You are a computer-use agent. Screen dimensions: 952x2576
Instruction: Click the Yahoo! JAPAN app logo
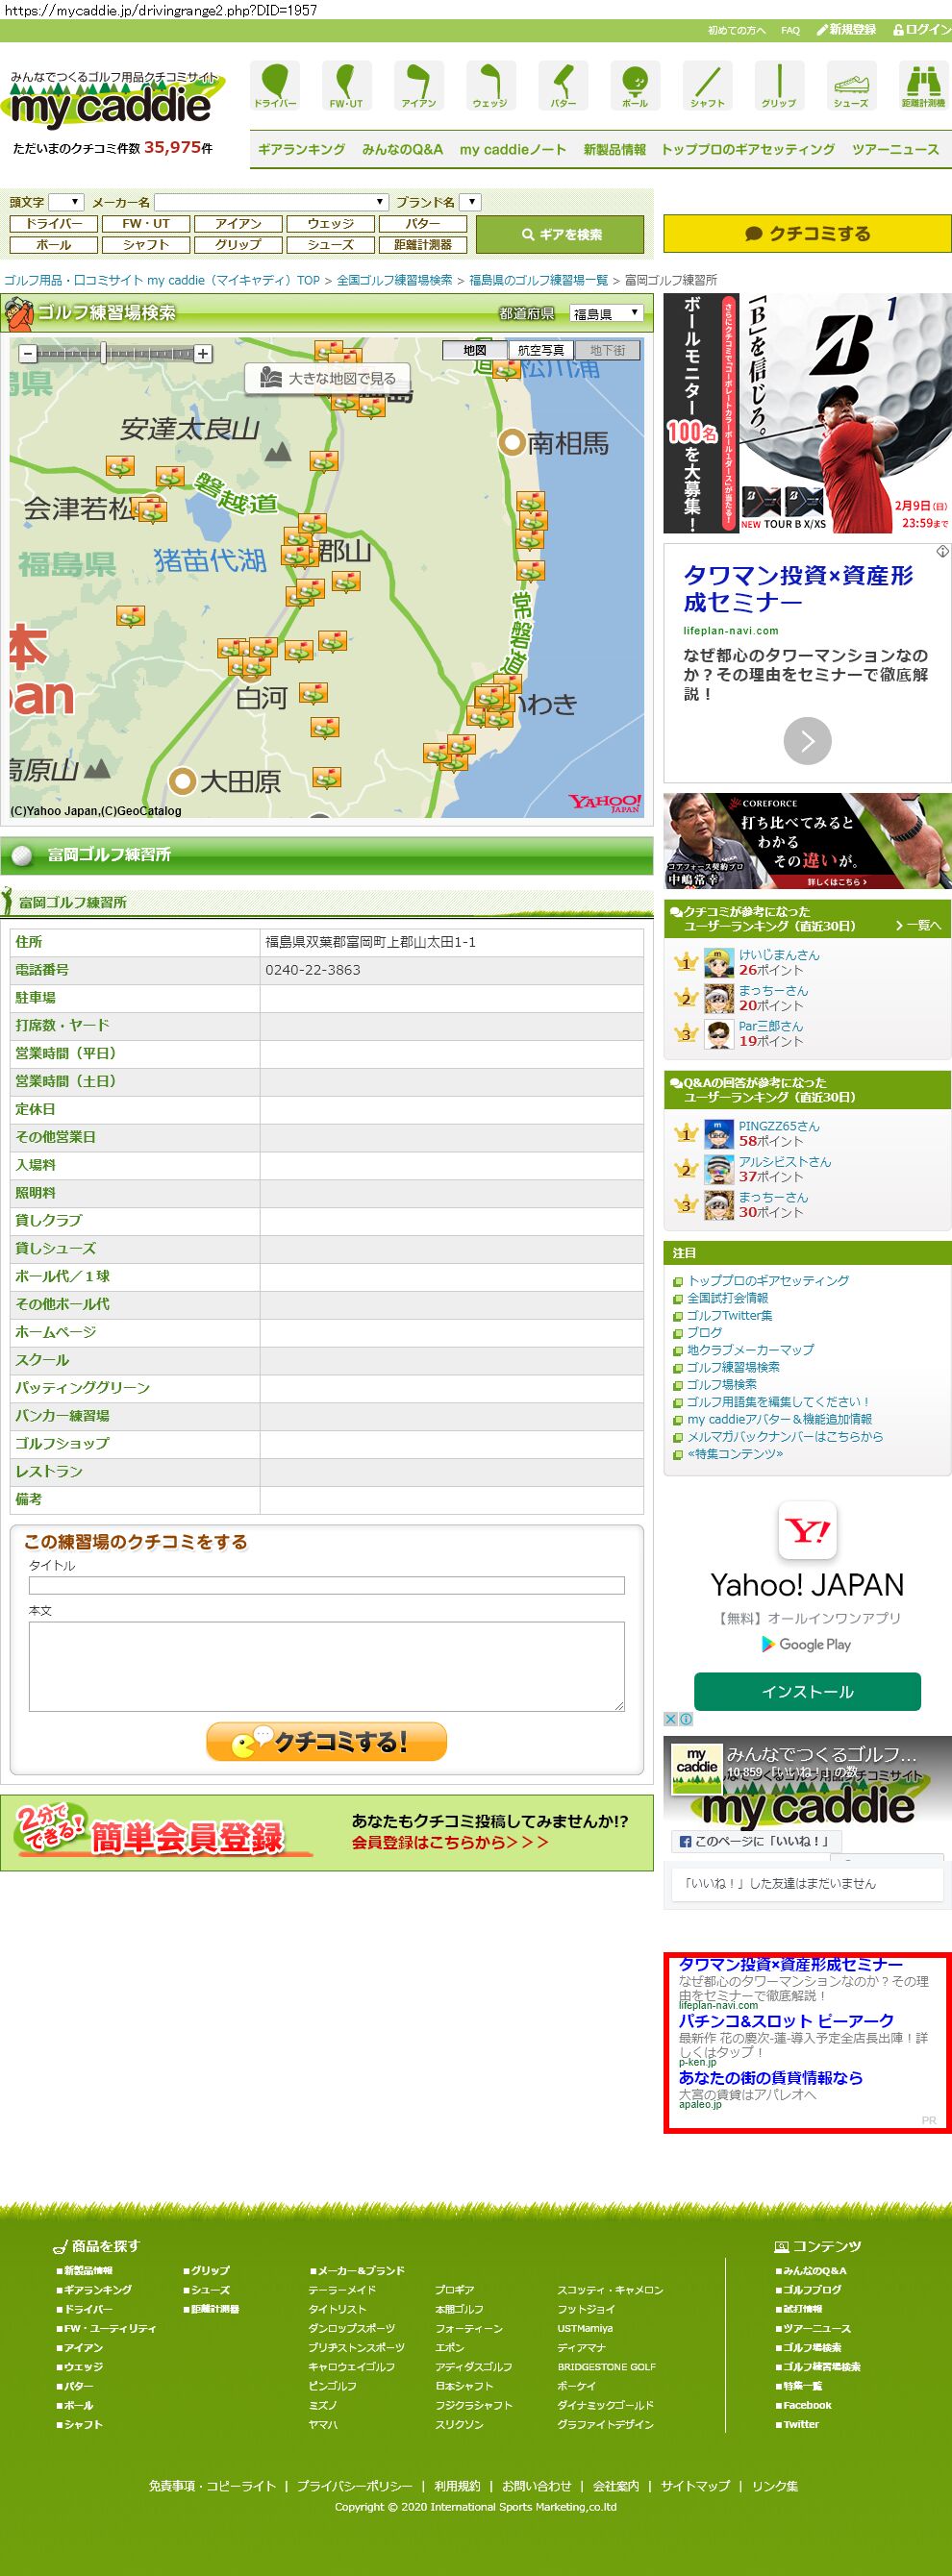[x=807, y=1529]
